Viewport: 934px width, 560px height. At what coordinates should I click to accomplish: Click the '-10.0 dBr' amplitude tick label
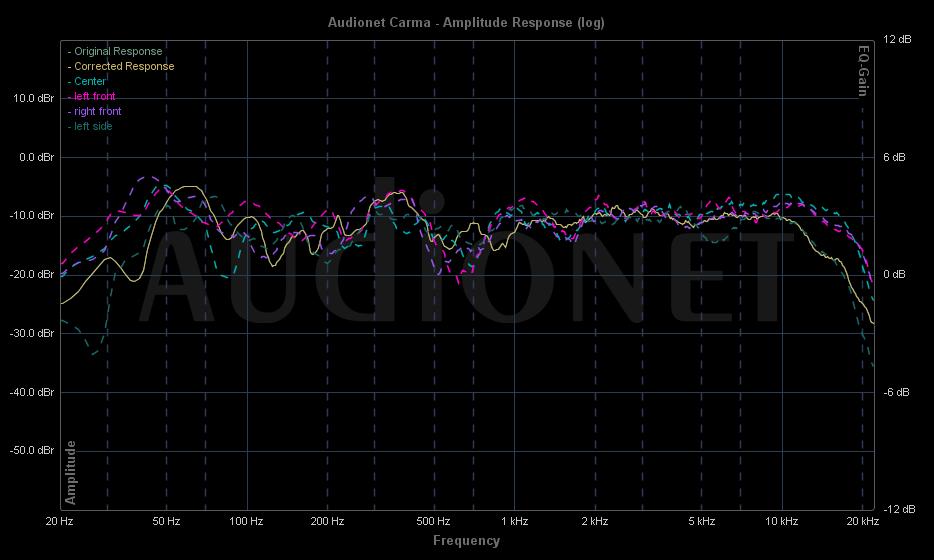pos(32,215)
